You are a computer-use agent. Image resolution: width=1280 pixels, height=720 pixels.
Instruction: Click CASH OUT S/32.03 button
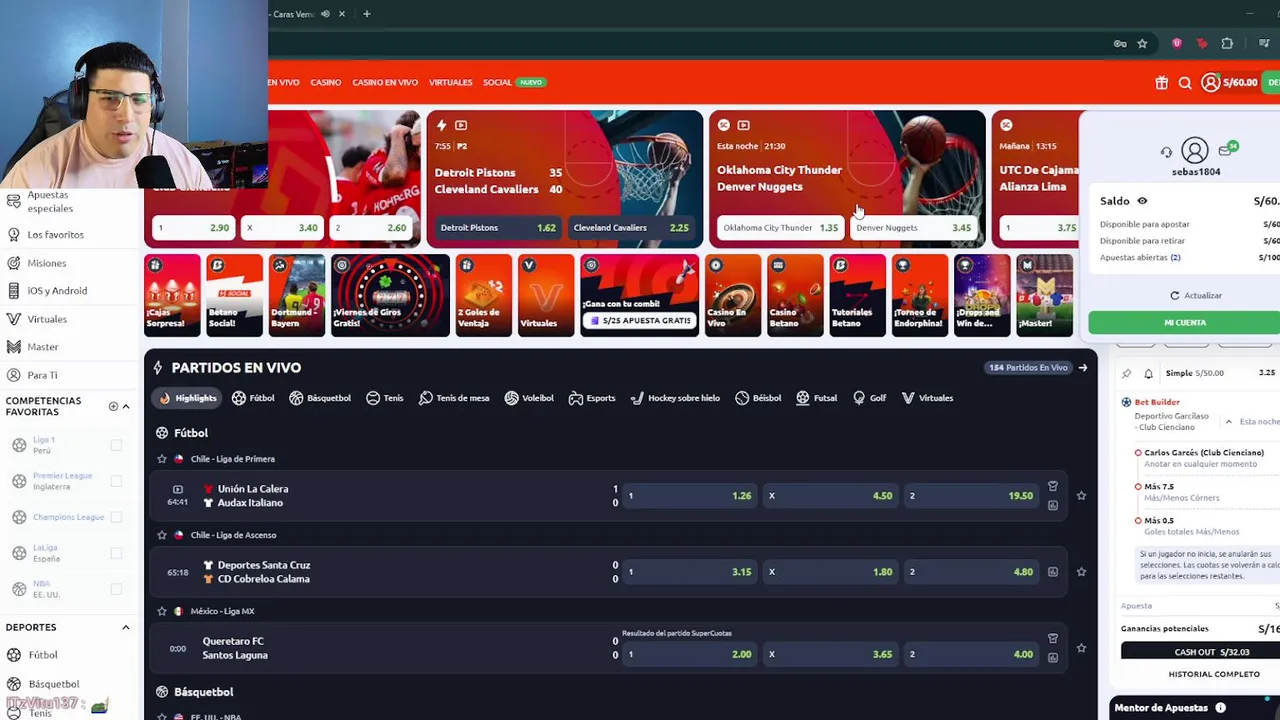pos(1200,652)
